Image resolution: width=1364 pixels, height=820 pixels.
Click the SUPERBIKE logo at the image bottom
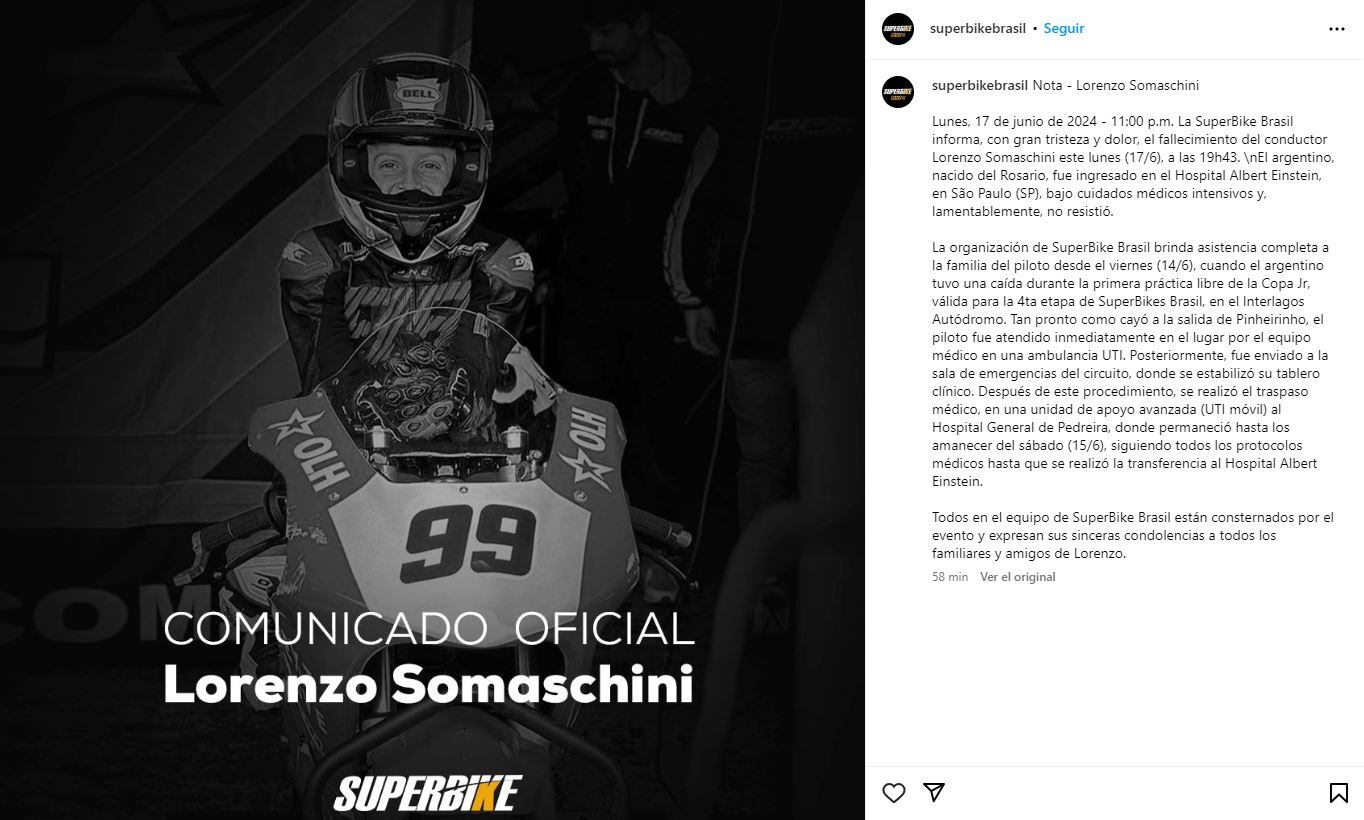click(427, 793)
